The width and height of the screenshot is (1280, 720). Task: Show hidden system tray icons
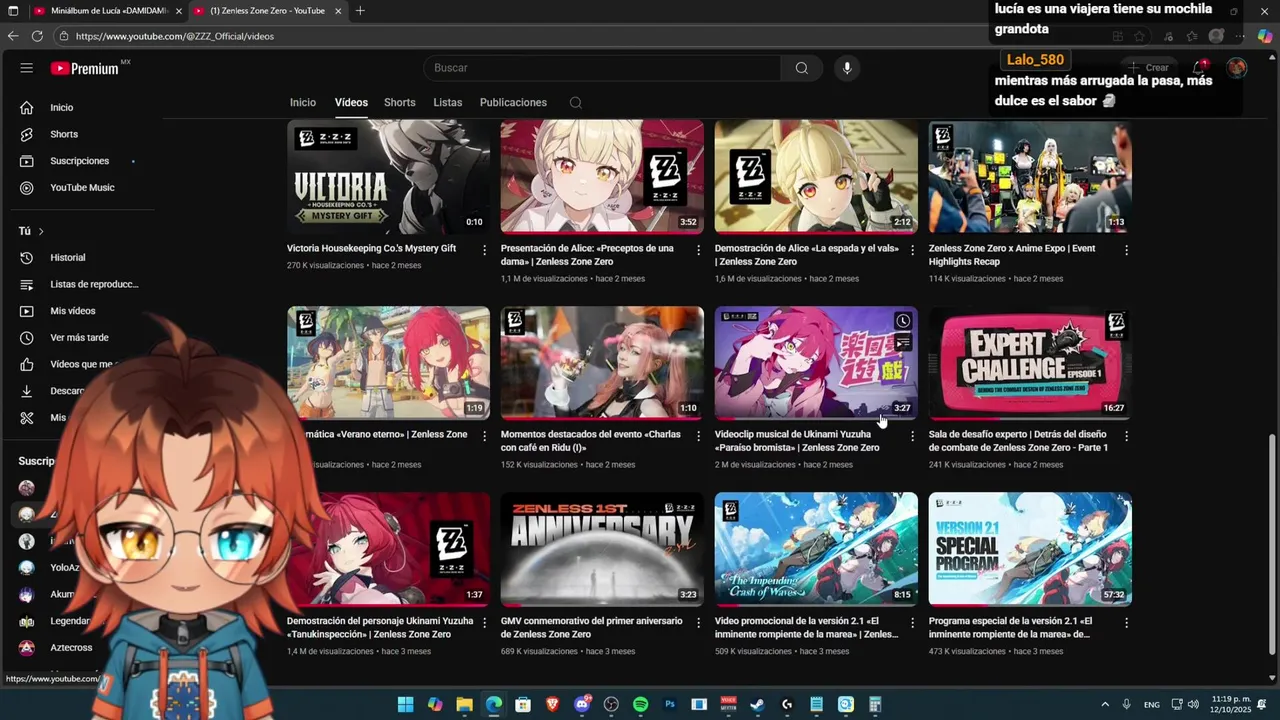pyautogui.click(x=1105, y=705)
